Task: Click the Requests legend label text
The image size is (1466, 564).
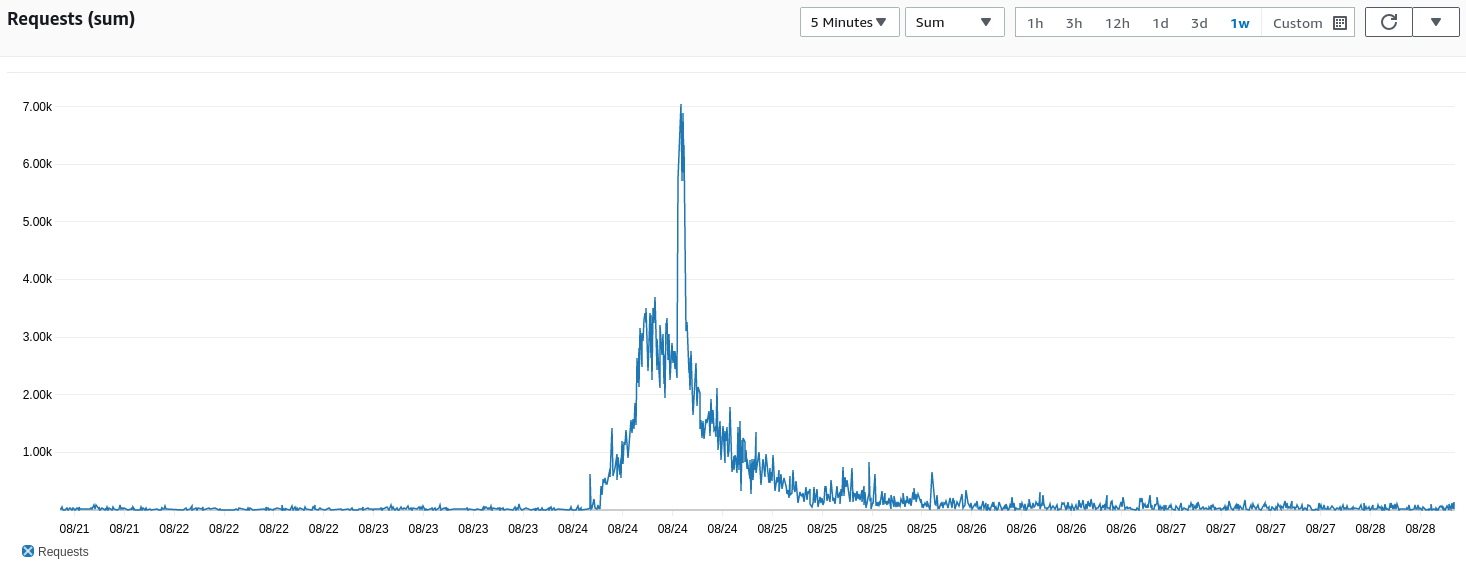Action: point(63,552)
